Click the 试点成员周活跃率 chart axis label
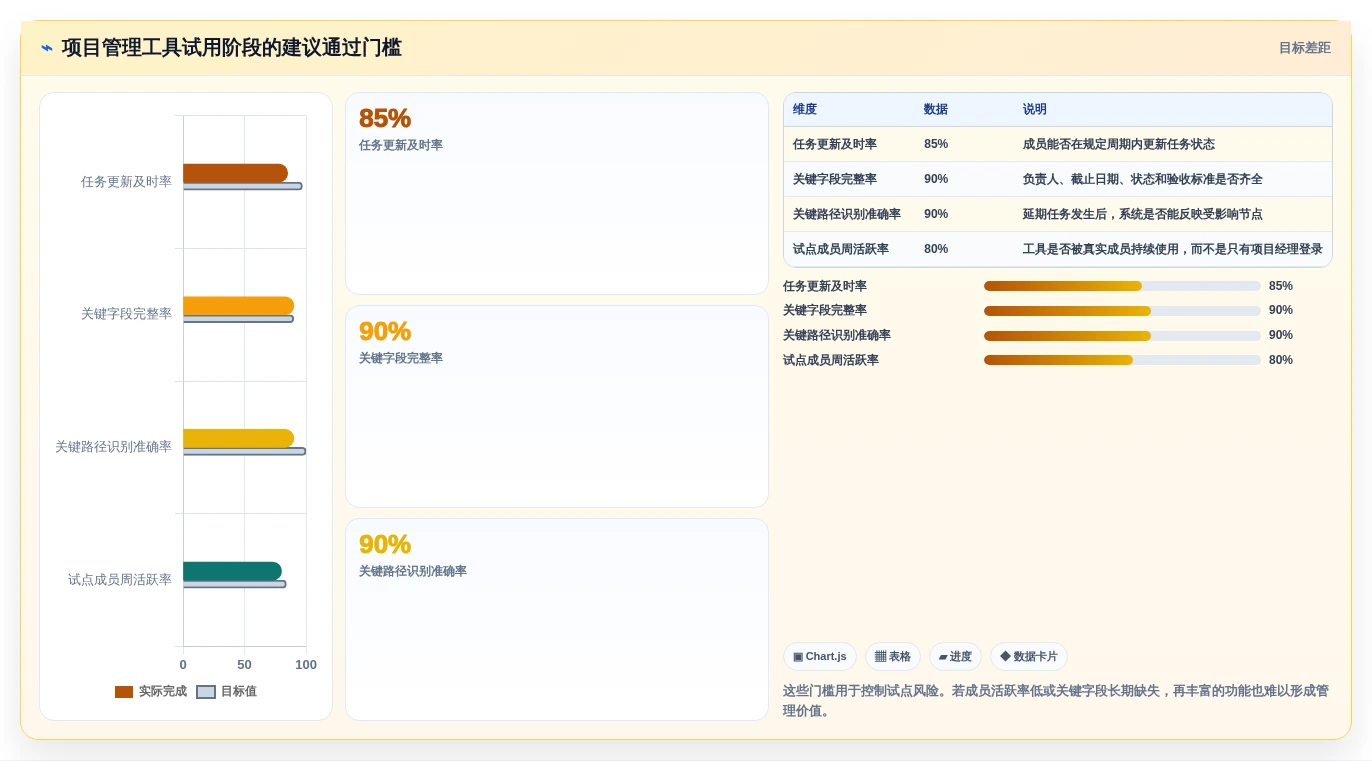Image resolution: width=1372 pixels, height=761 pixels. click(120, 580)
